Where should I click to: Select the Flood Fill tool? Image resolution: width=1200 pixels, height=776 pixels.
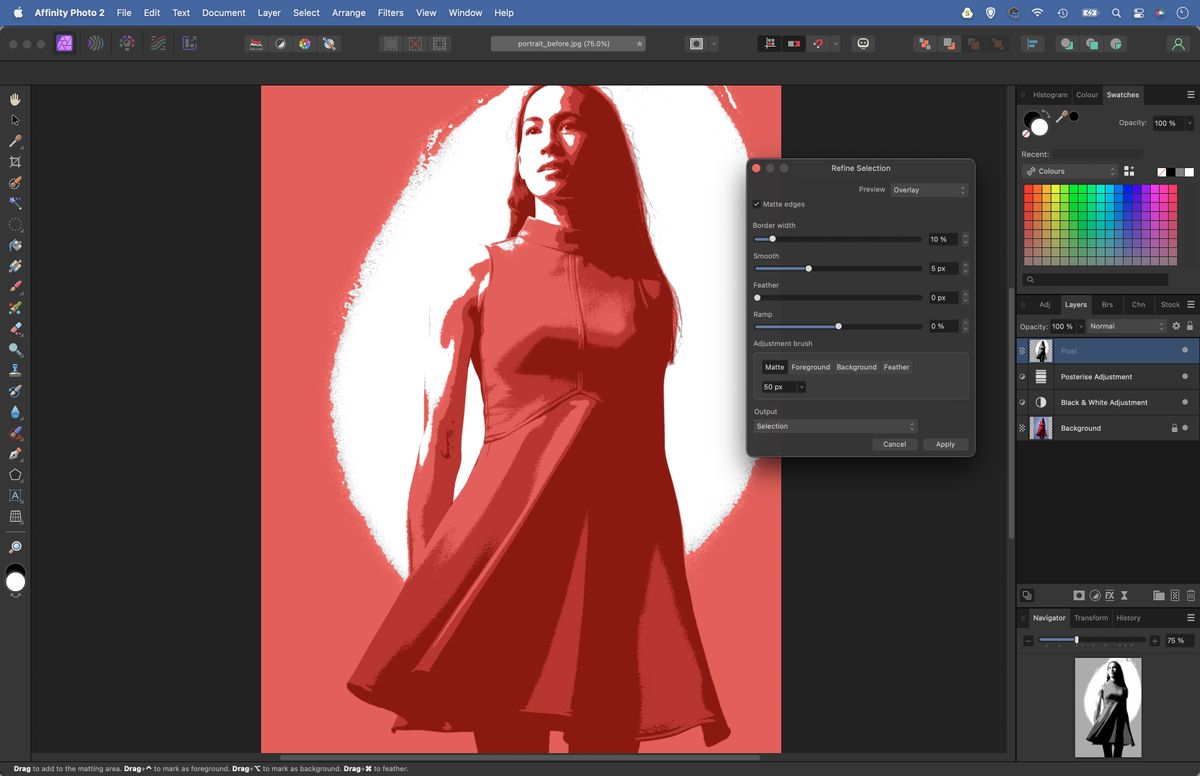pos(14,244)
